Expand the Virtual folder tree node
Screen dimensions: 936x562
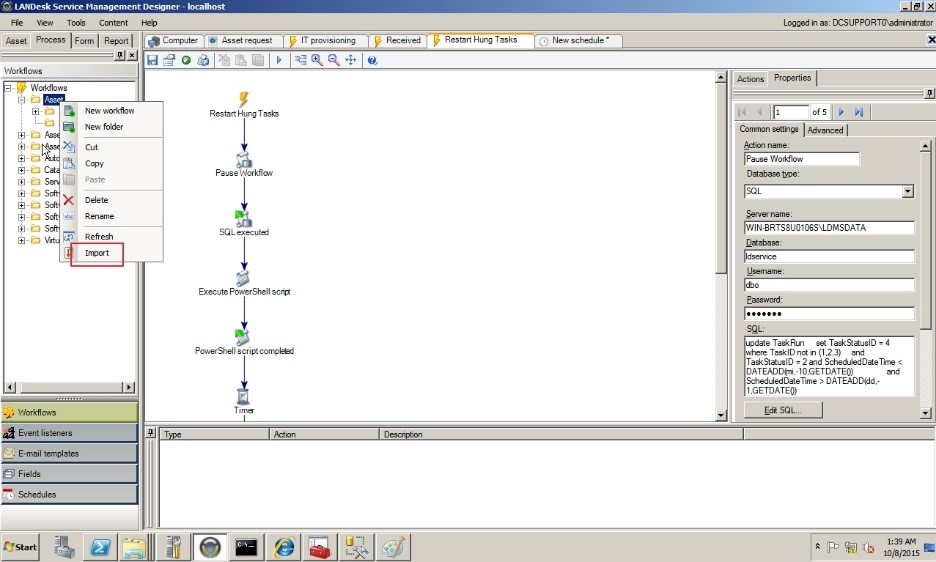[x=22, y=241]
